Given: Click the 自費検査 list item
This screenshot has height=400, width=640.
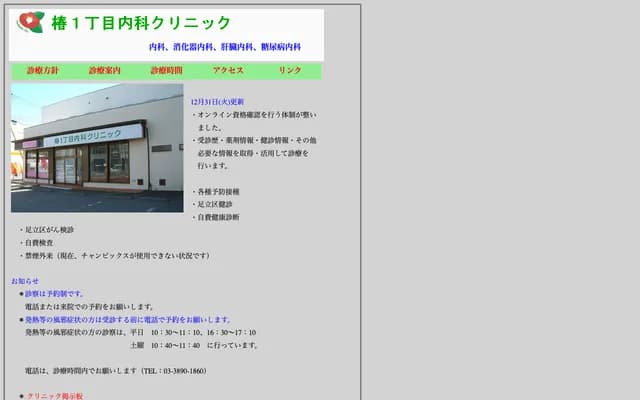Looking at the screenshot, I should click(x=36, y=242).
